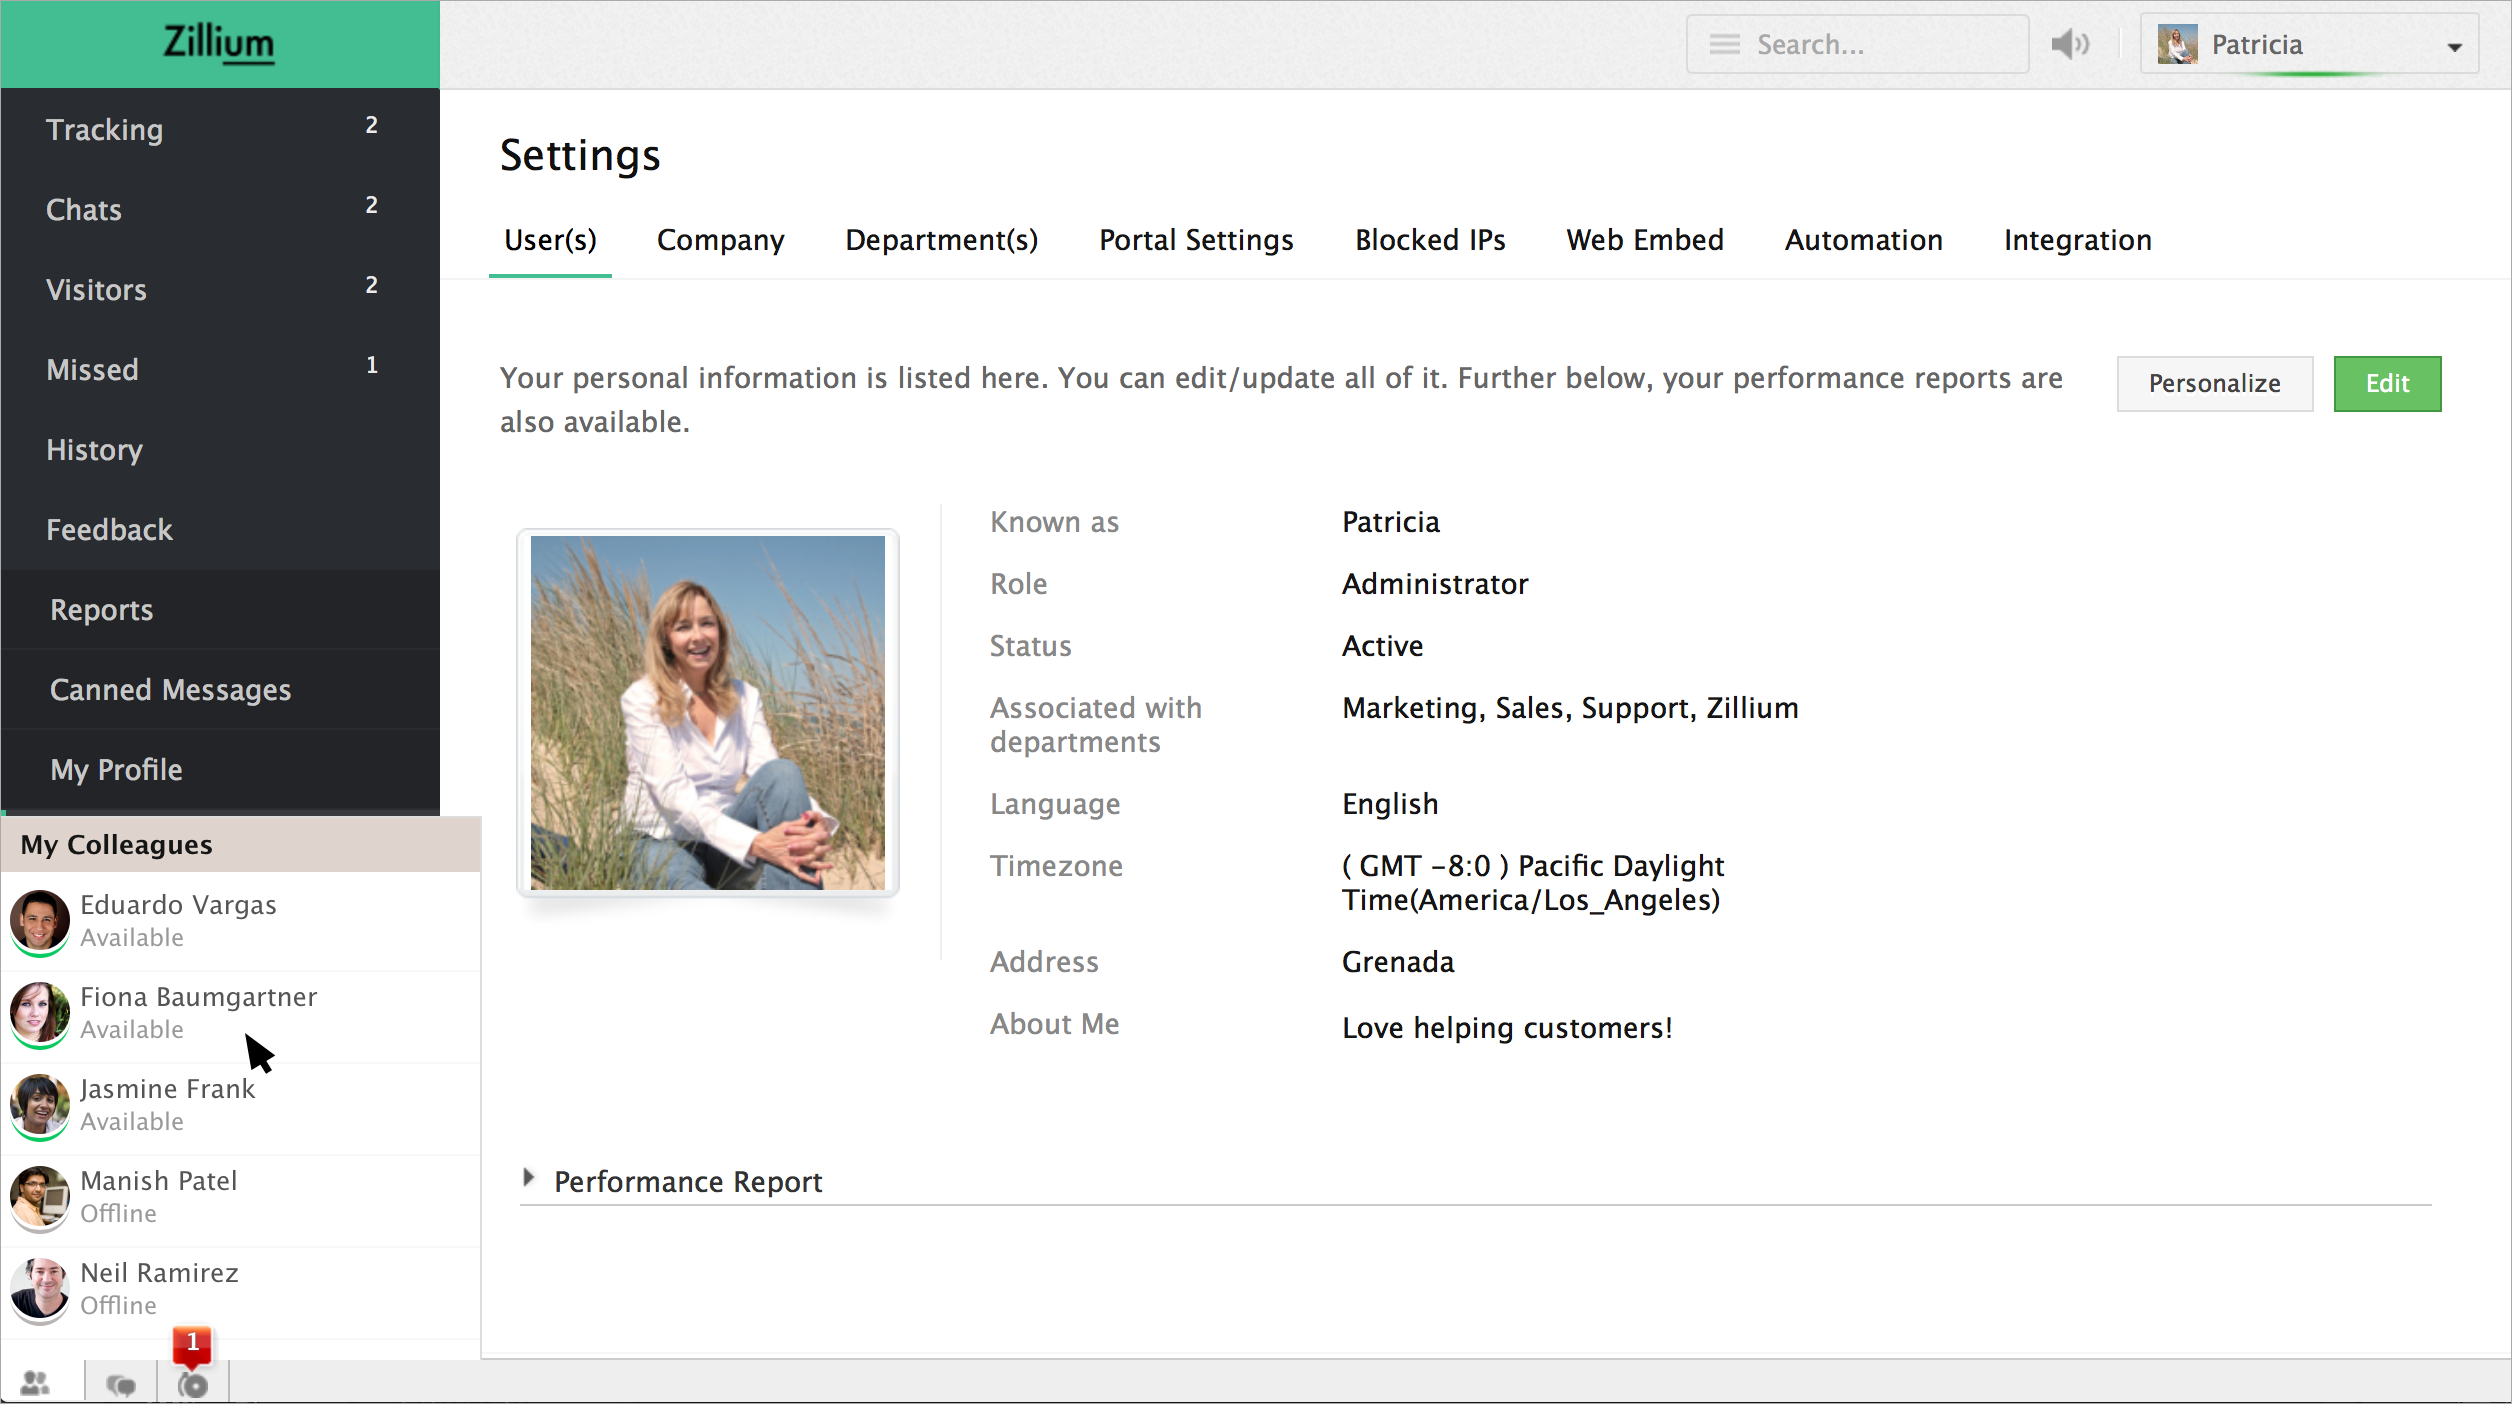This screenshot has width=2512, height=1404.
Task: Click Eduardo Vargas's avatar
Action: (40, 920)
